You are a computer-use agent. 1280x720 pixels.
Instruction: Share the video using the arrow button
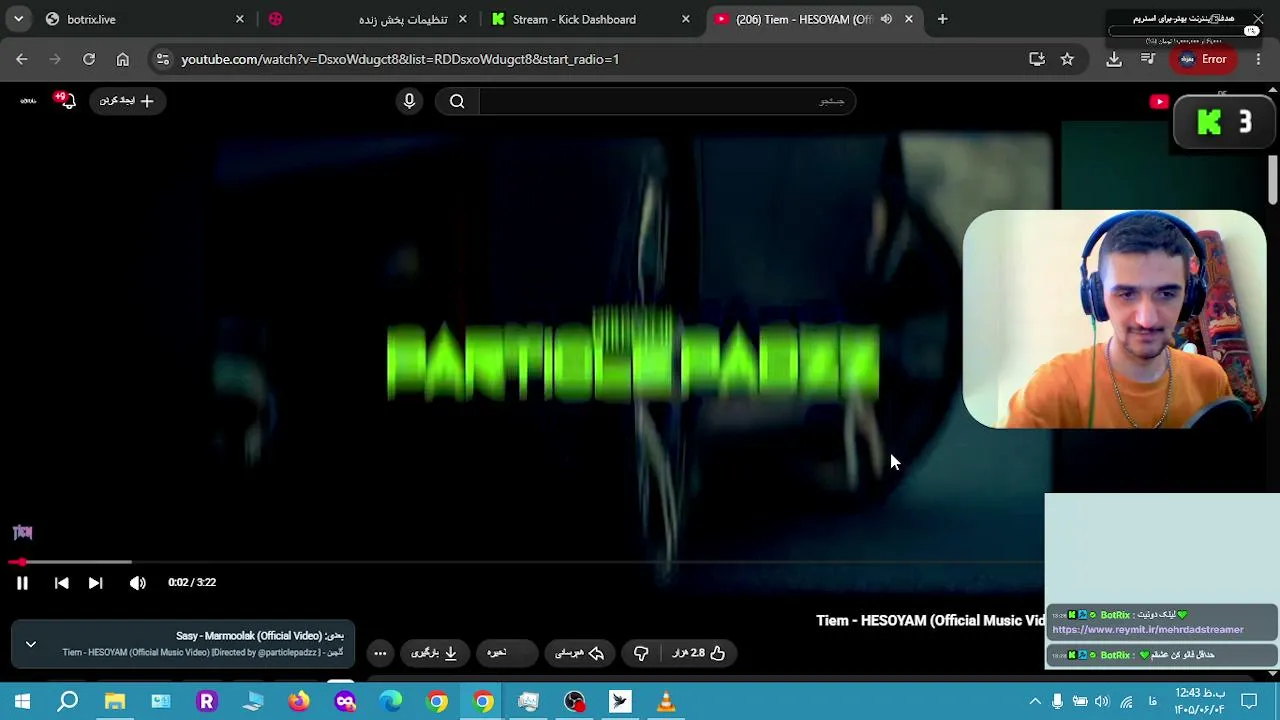coord(580,653)
